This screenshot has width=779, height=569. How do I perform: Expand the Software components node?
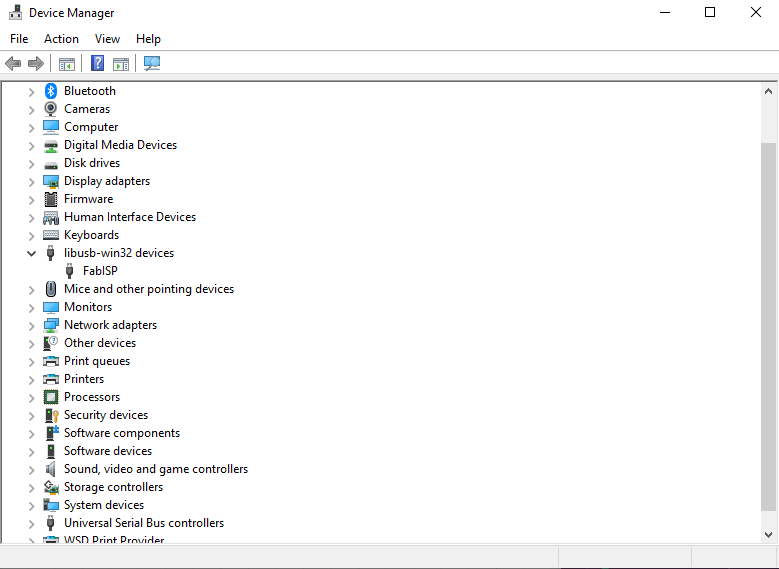click(31, 433)
